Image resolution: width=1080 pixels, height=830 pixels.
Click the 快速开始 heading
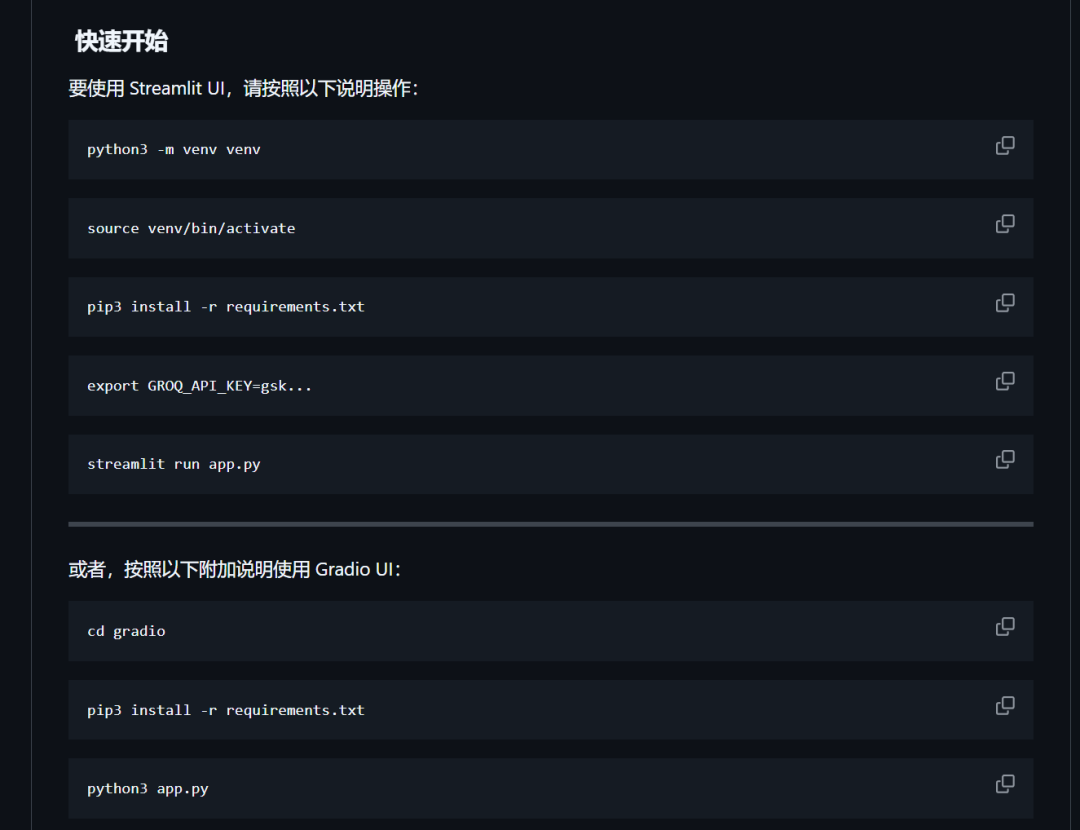coord(121,41)
